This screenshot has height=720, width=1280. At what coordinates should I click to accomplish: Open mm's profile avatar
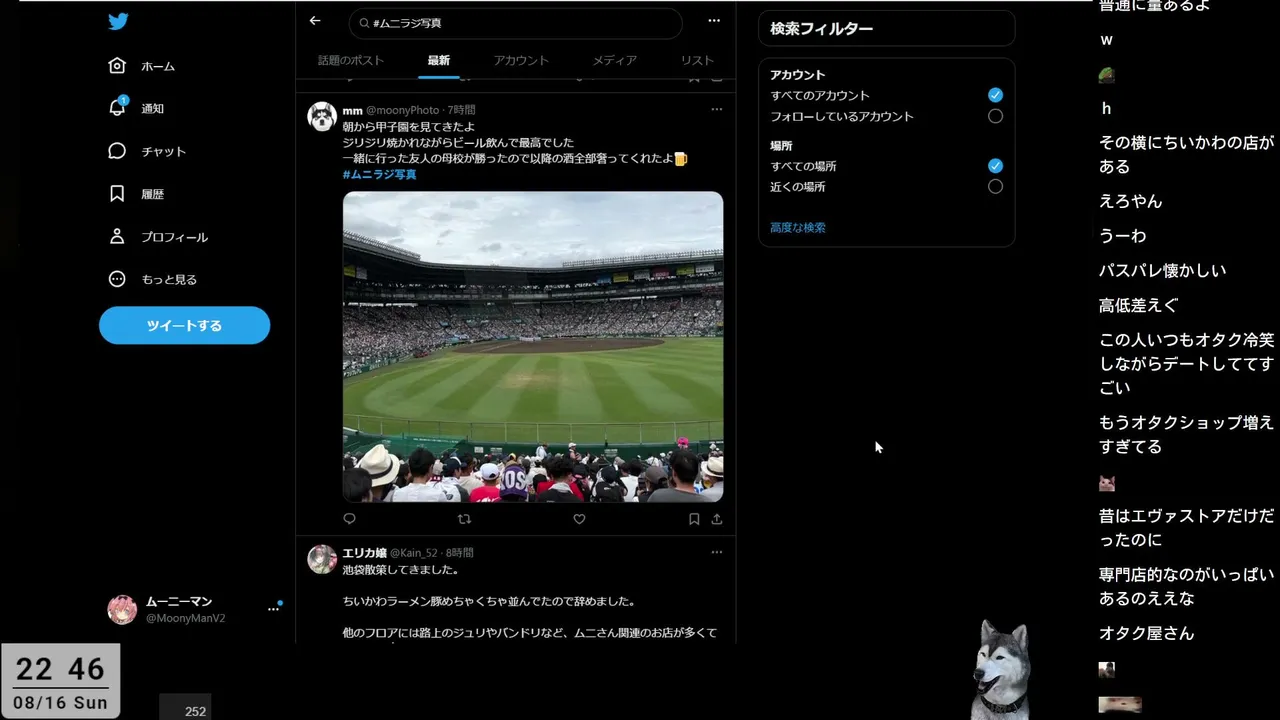click(322, 117)
